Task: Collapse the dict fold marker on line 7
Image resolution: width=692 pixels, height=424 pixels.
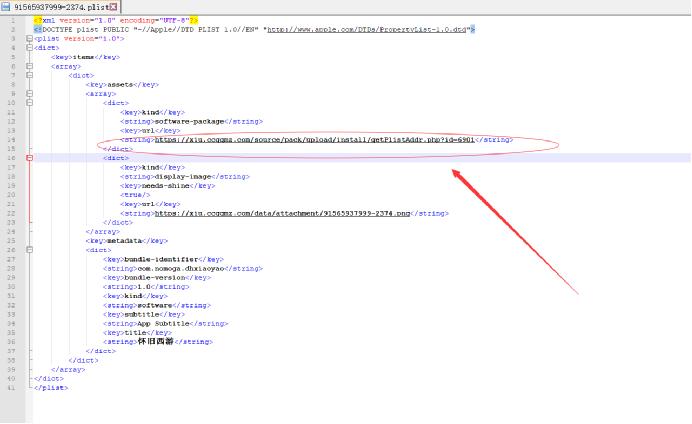Action: tap(30, 75)
